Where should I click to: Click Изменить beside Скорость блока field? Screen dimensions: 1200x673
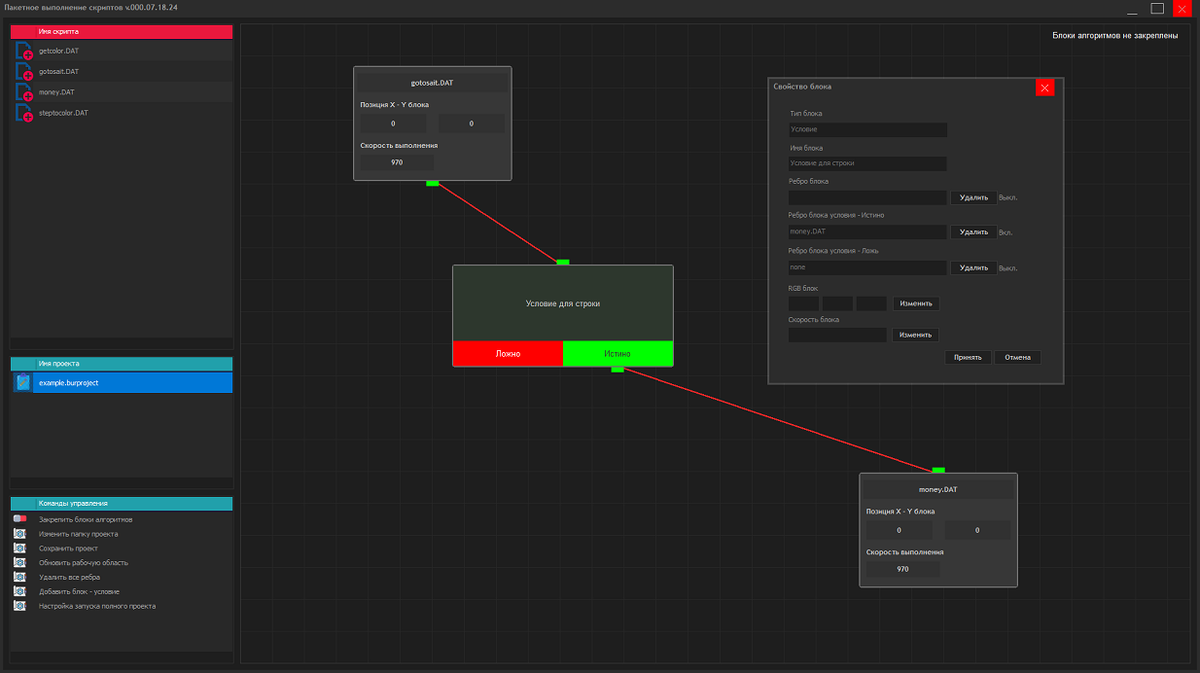916,335
